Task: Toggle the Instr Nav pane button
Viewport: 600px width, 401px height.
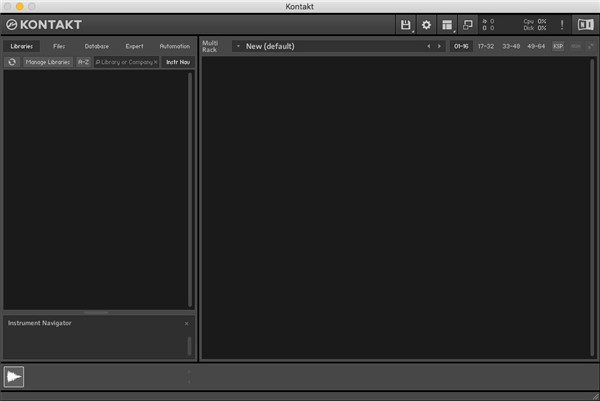Action: (178, 62)
